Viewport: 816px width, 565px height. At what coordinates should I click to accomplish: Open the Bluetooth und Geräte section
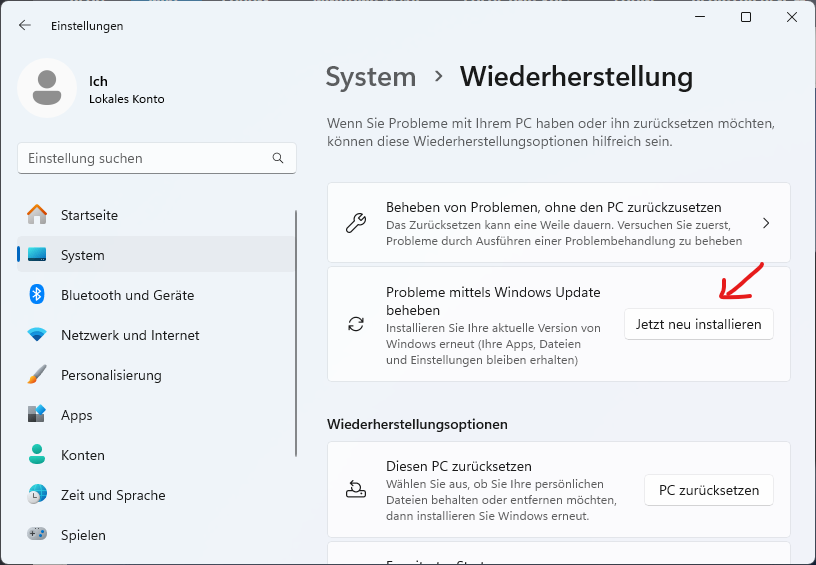[127, 295]
